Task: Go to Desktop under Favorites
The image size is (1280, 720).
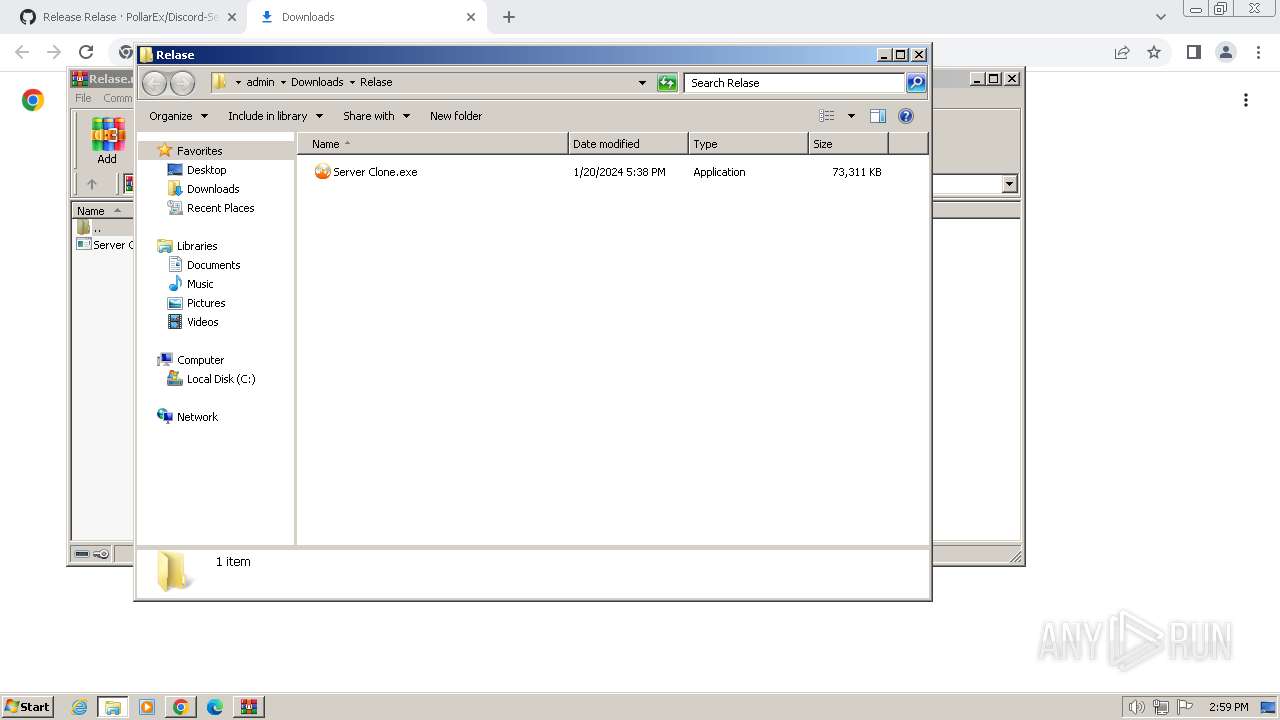Action: tap(206, 170)
